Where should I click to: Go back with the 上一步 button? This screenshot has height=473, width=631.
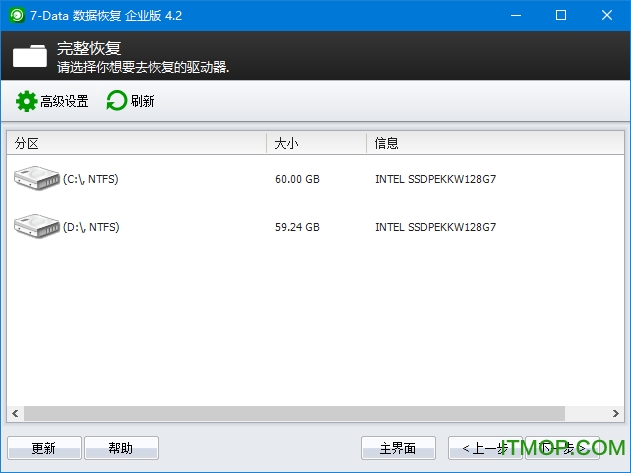pos(485,448)
